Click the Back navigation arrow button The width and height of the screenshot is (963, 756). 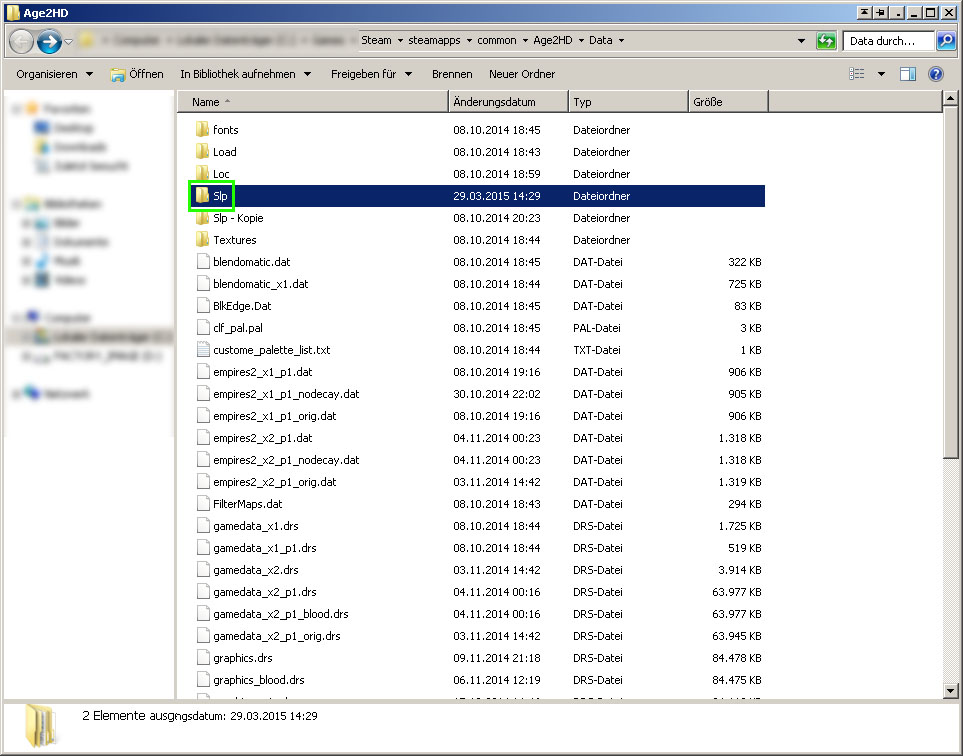[21, 41]
